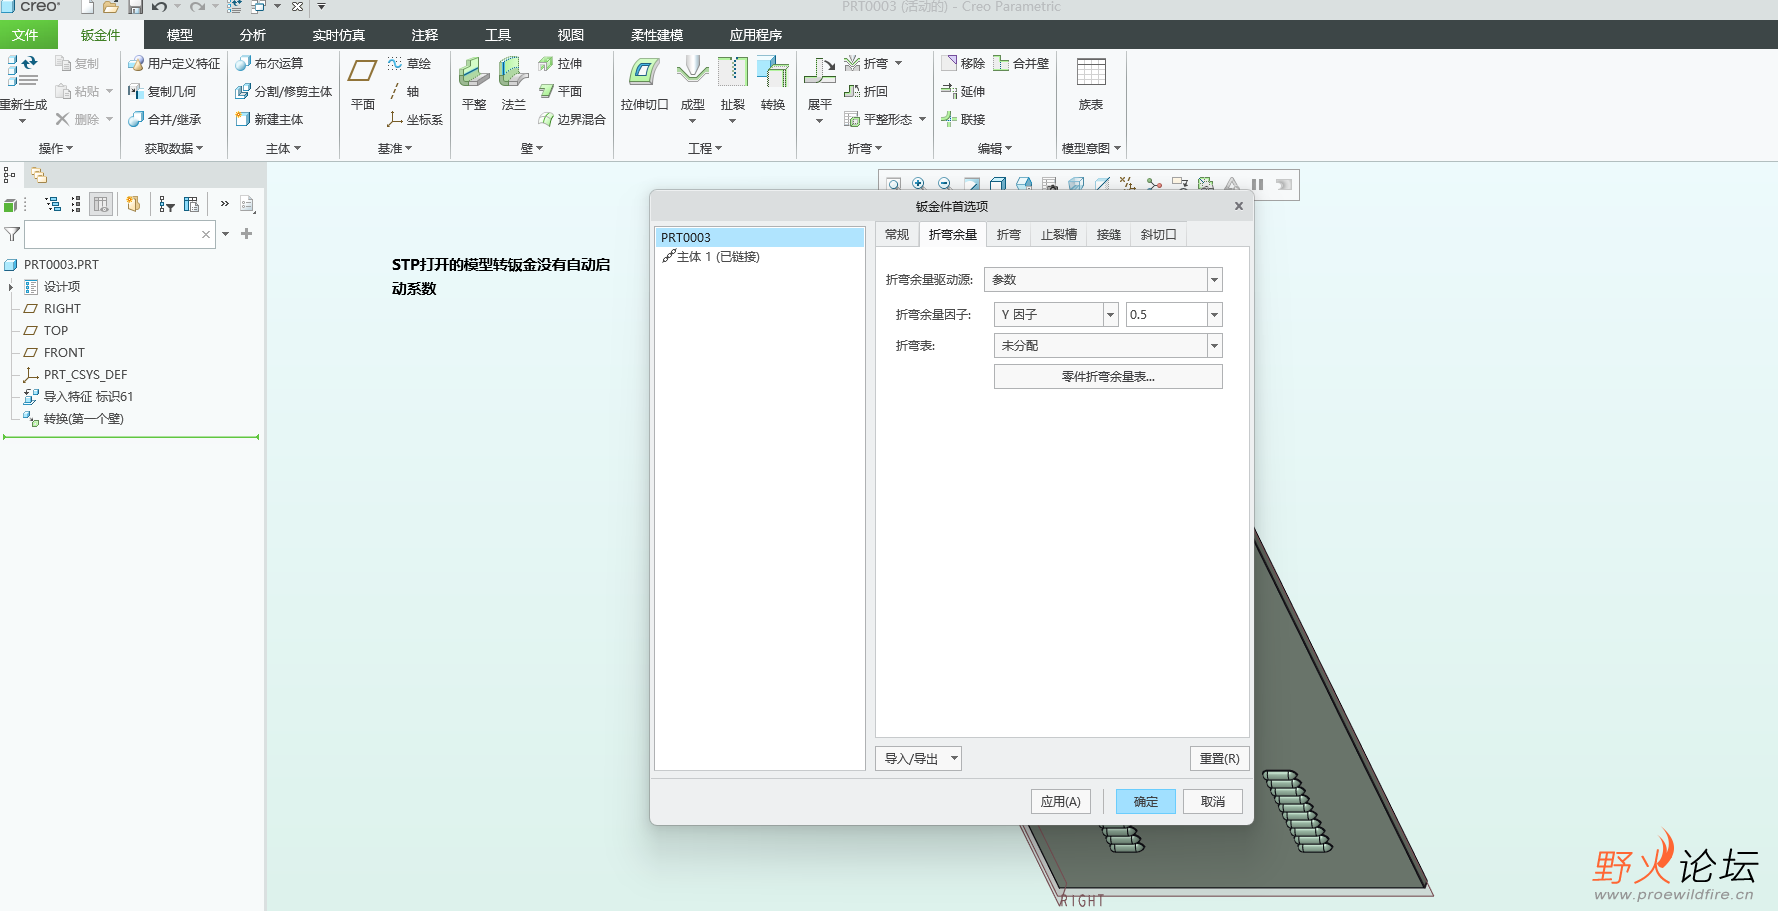The image size is (1778, 911).
Task: Click the 零件折弯余量表... button
Action: [1108, 377]
